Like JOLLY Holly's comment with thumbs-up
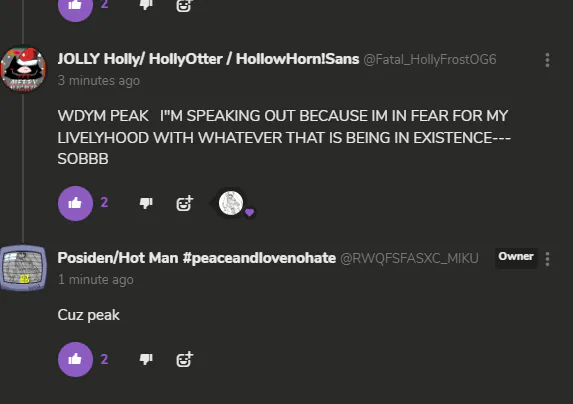Screen dimensions: 573x404 pos(75,203)
